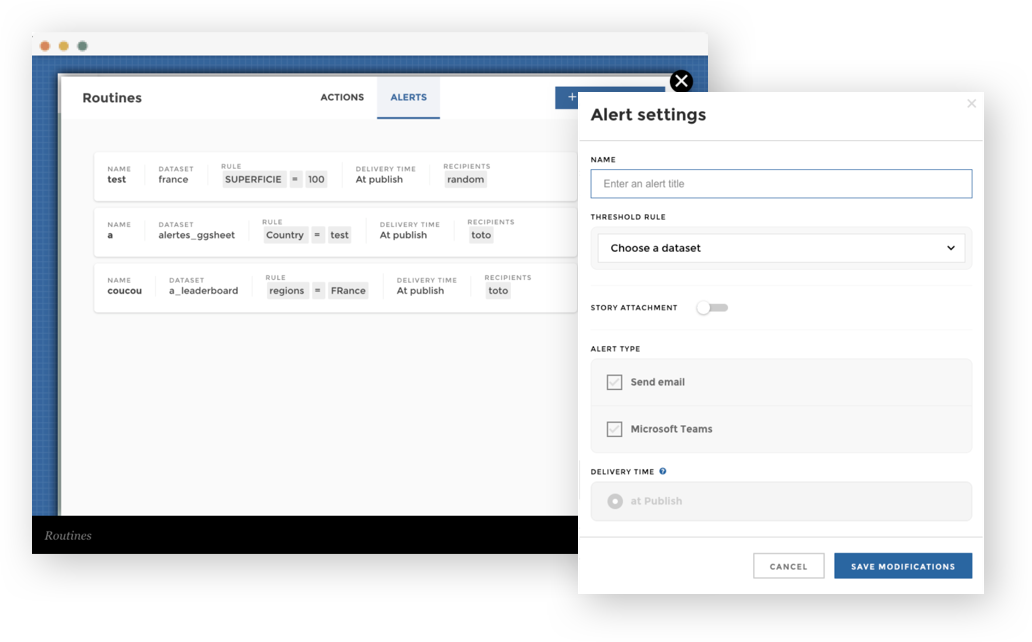Click the yellow window minimize dot
The height and width of the screenshot is (642, 1032).
64,46
